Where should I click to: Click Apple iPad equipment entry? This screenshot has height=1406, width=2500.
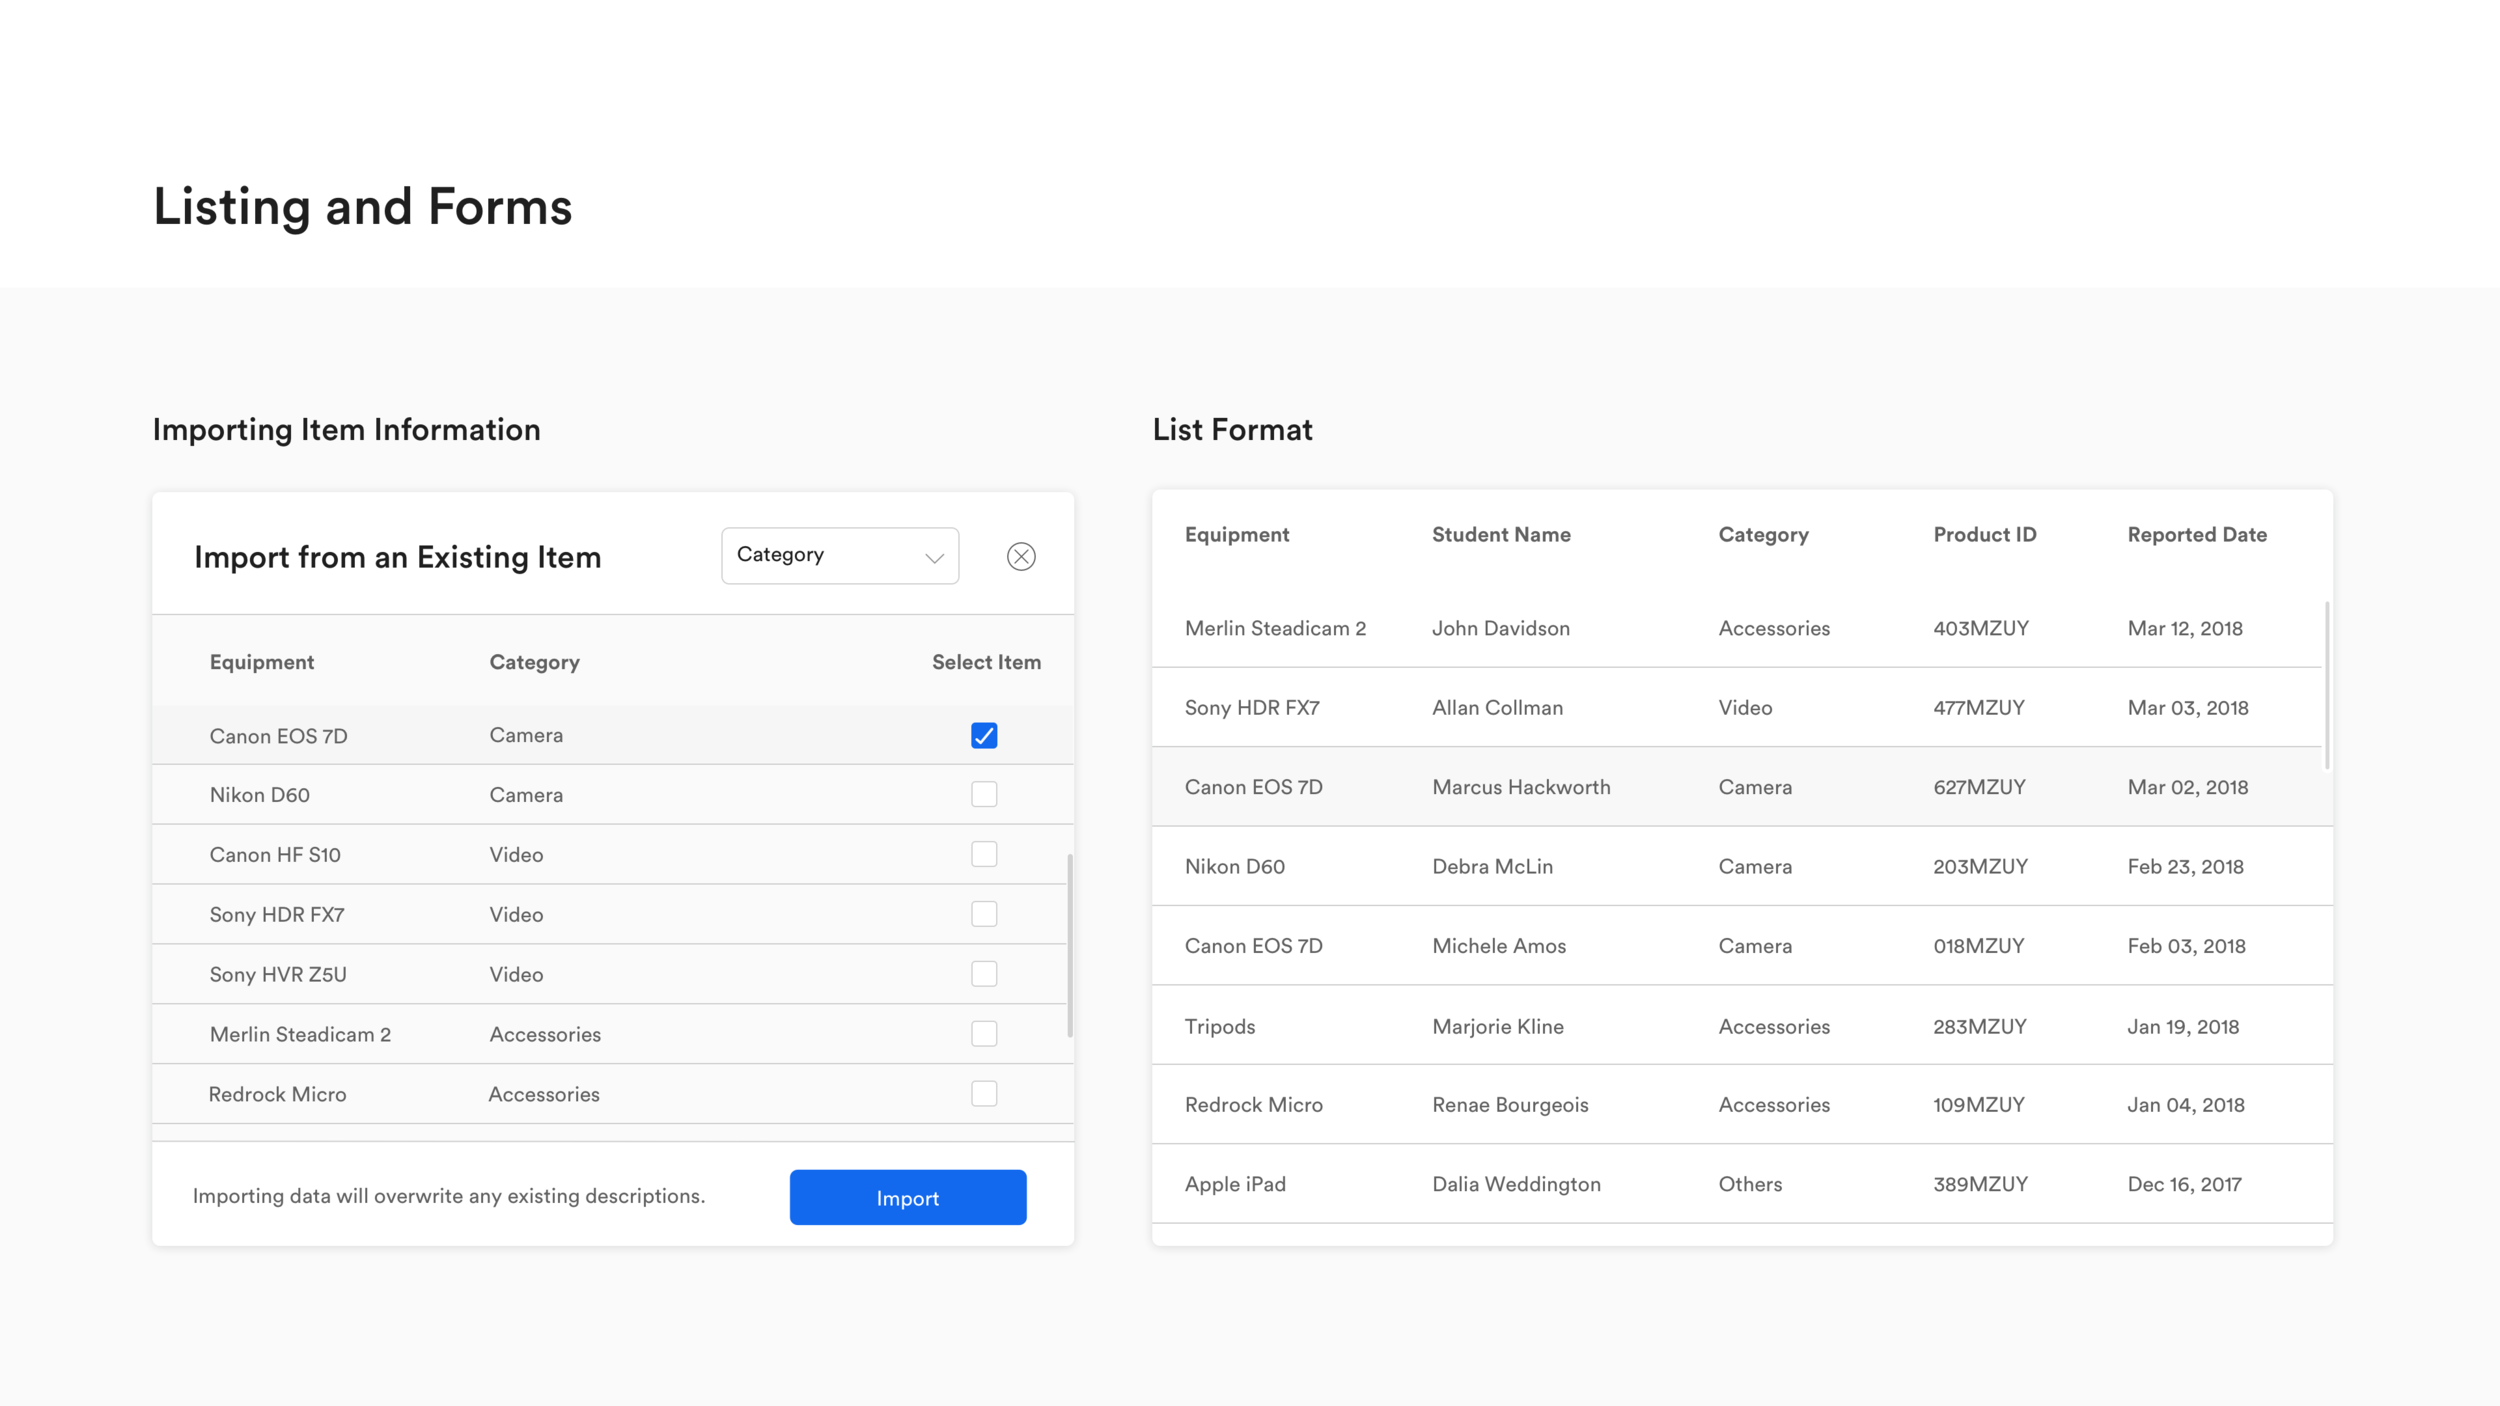[x=1235, y=1184]
